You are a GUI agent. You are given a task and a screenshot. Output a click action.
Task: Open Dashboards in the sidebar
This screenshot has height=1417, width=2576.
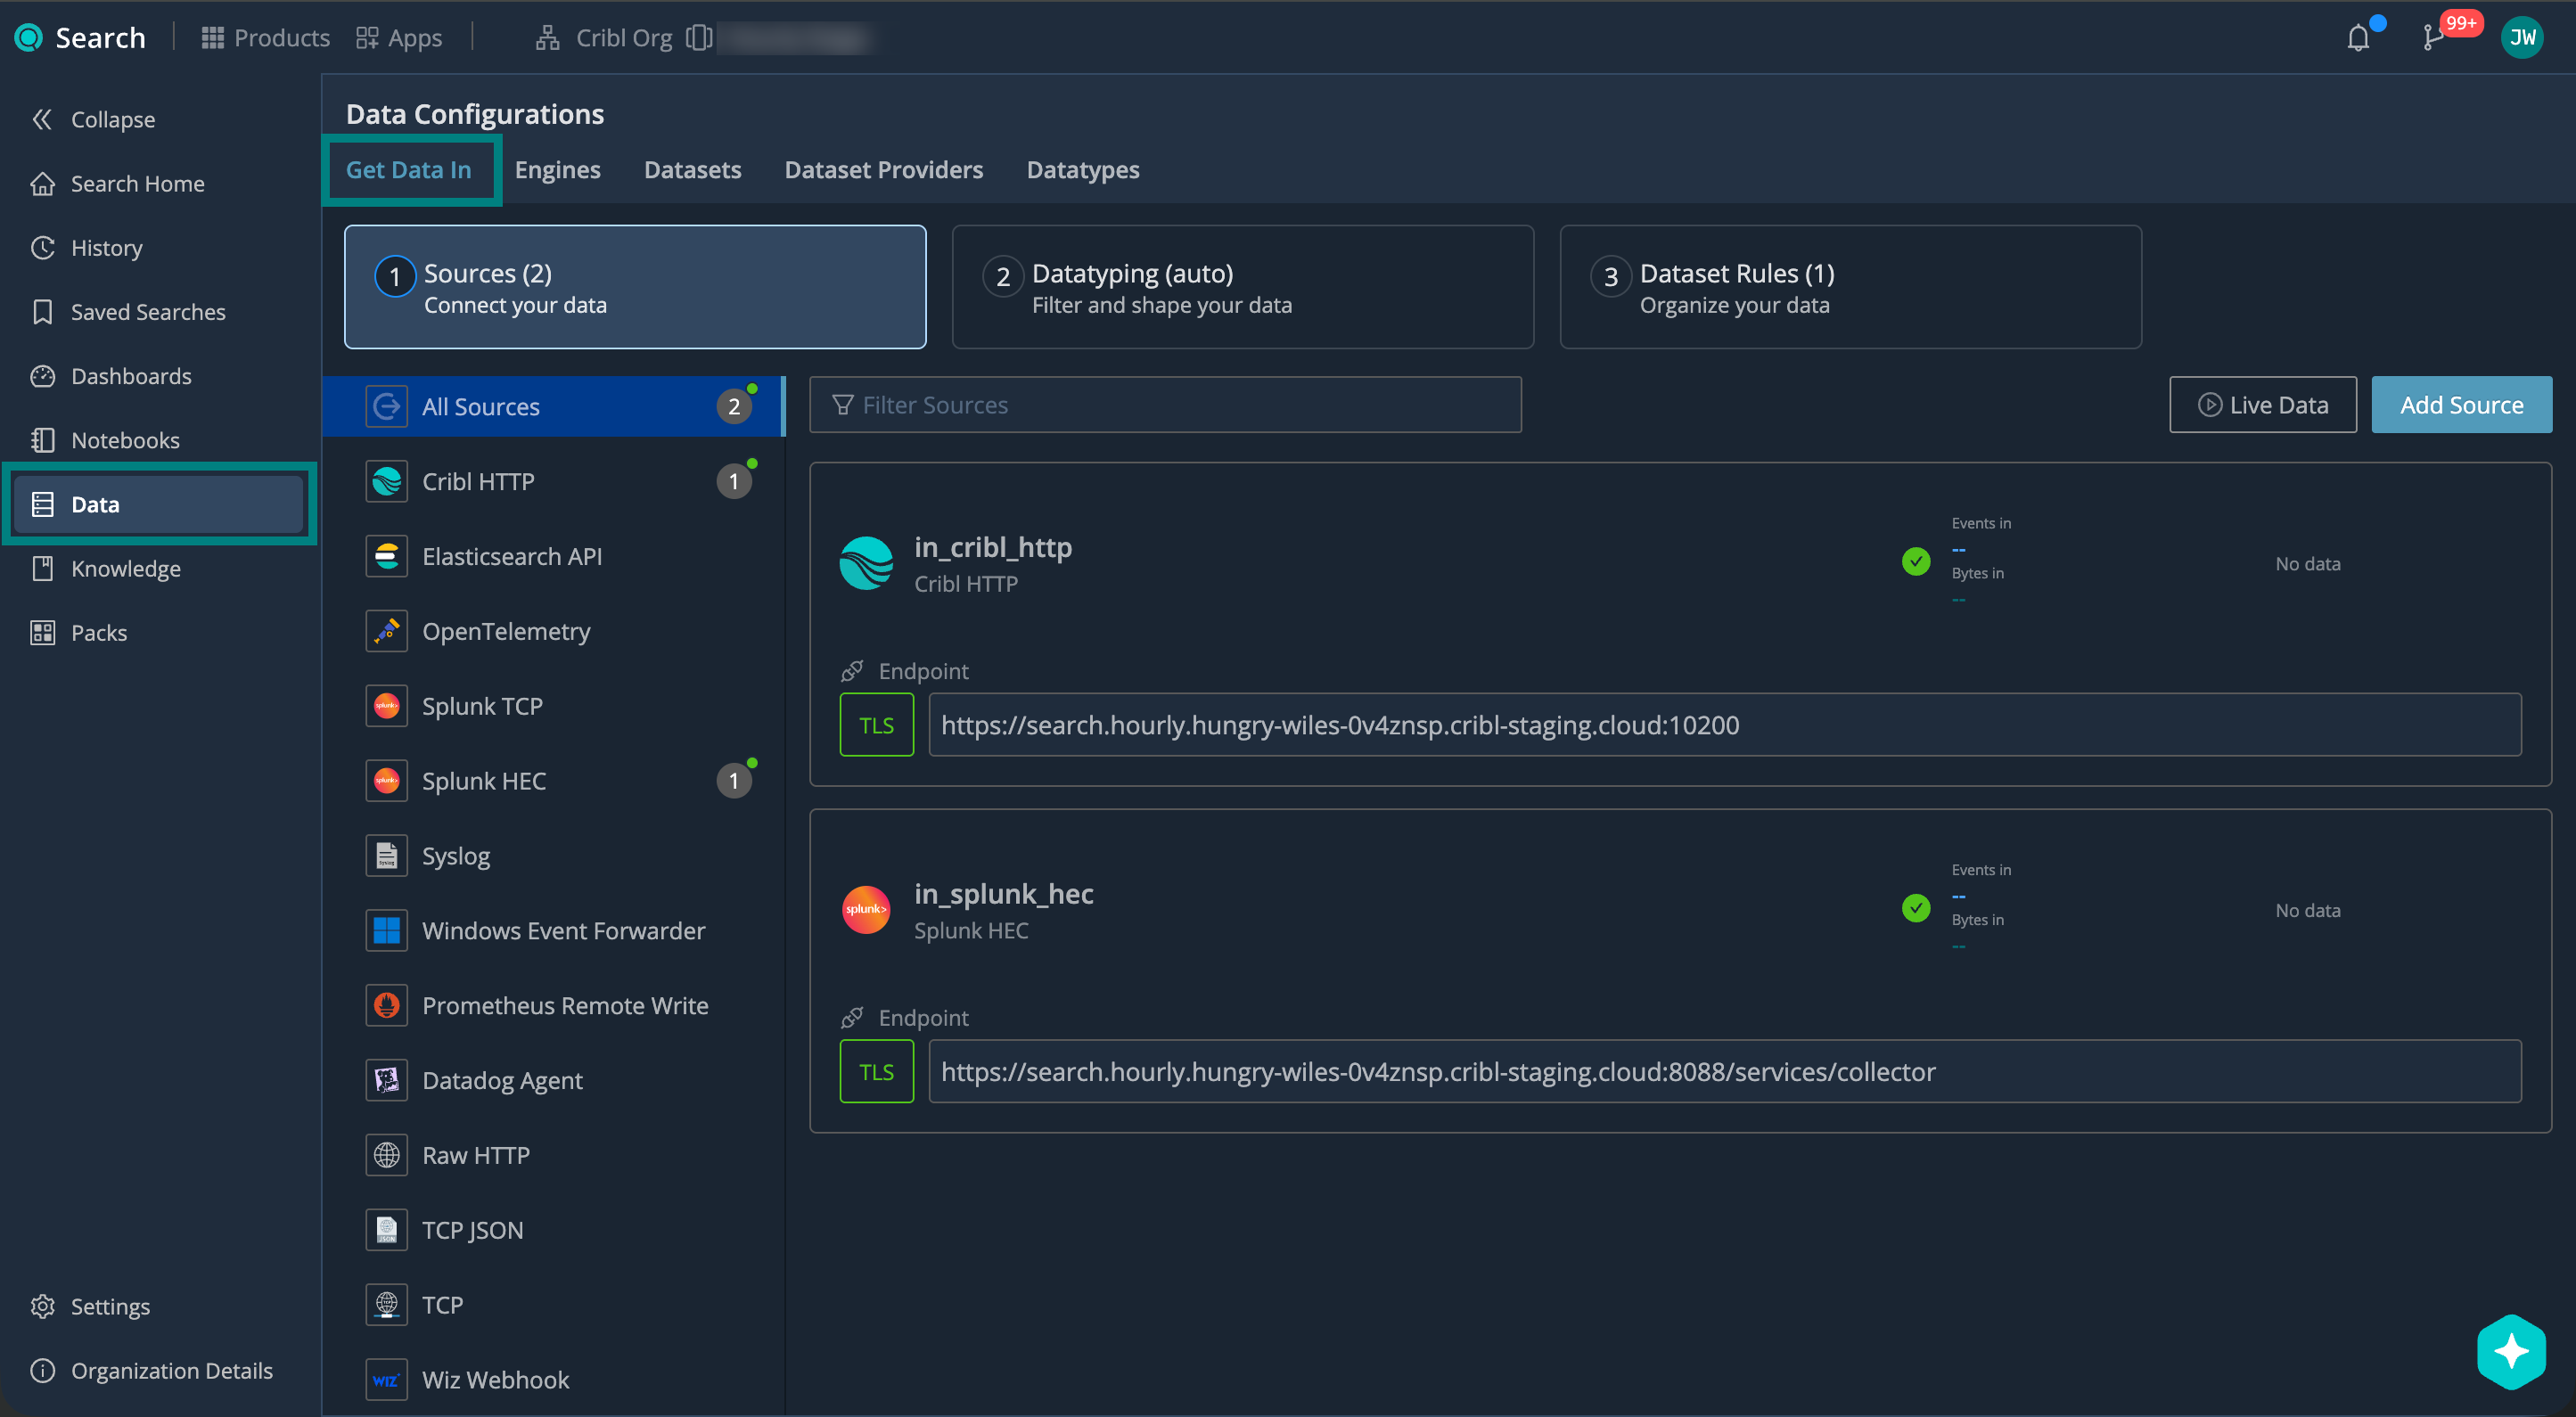111,375
